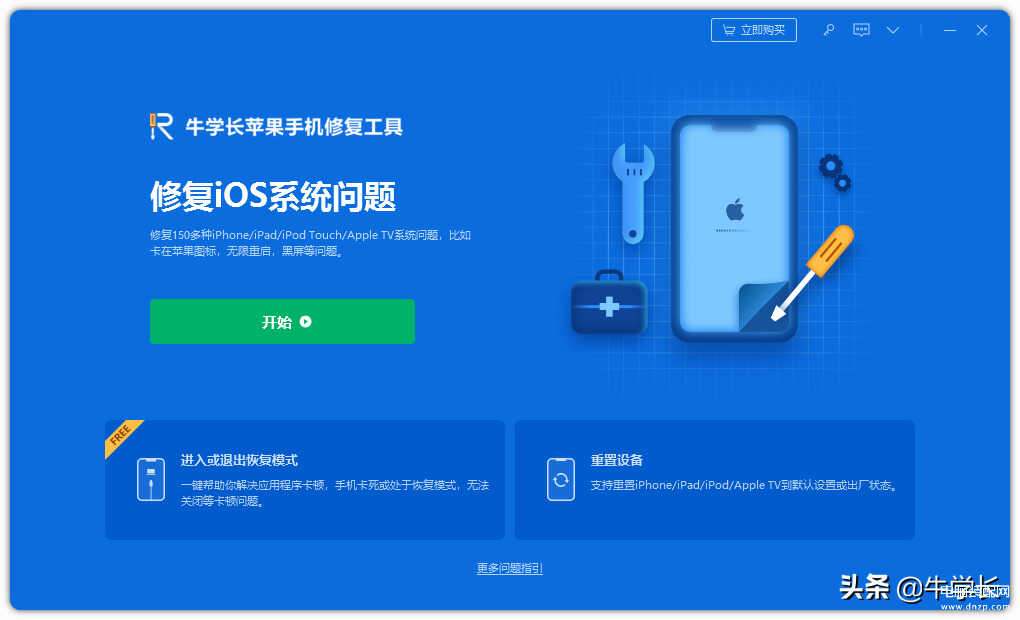The height and width of the screenshot is (620, 1020).
Task: Expand the top-right chevron menu
Action: (x=893, y=30)
